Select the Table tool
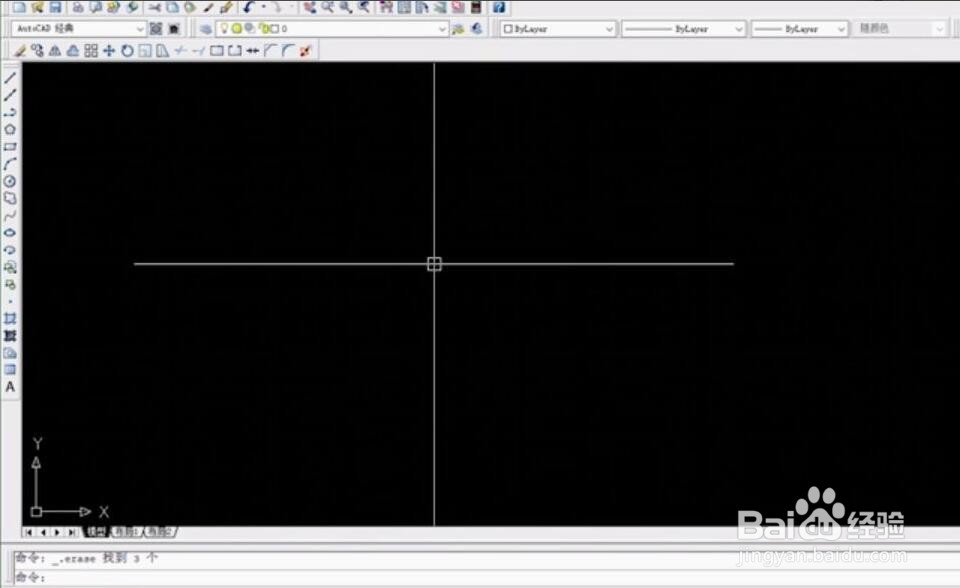This screenshot has height=588, width=960. (x=10, y=369)
